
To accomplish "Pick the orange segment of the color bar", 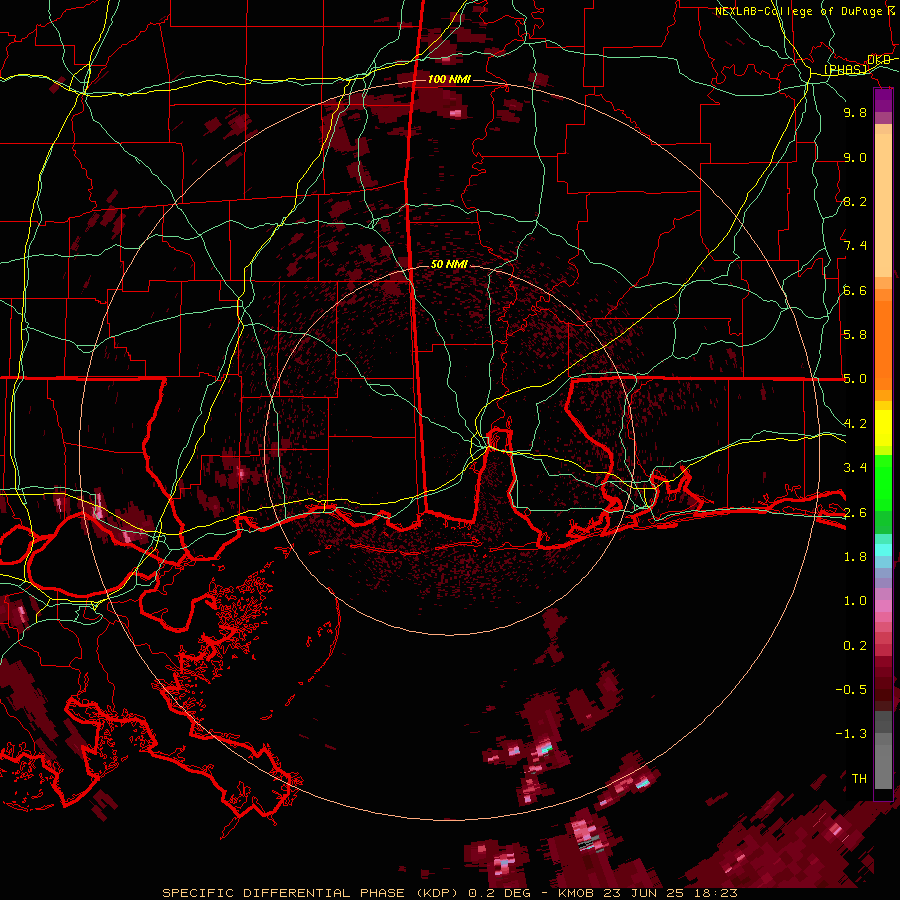I will coord(883,344).
